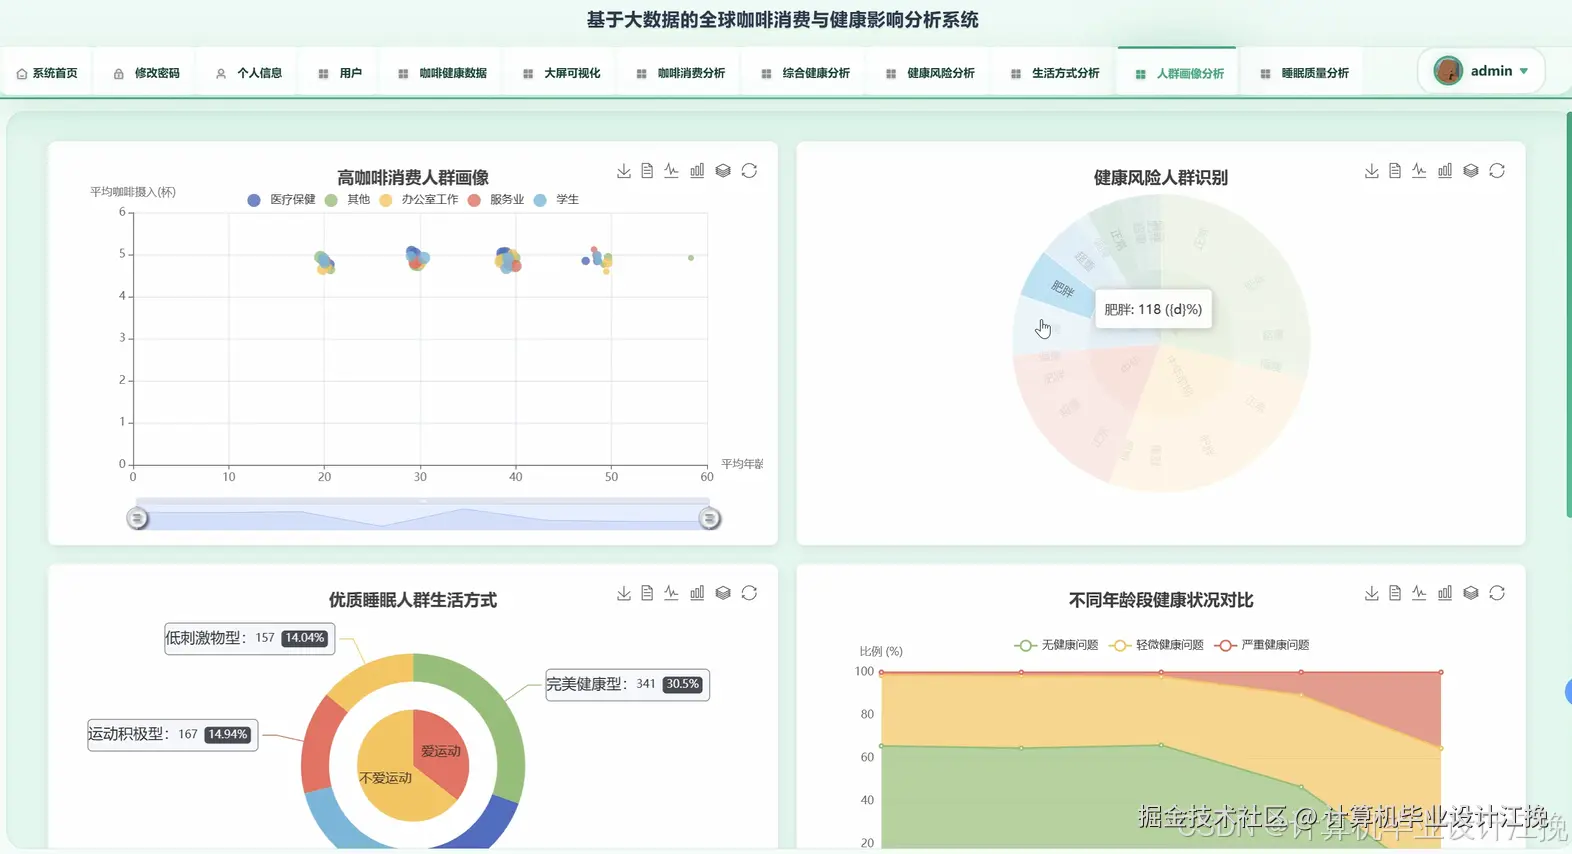Viewport: 1572px width, 854px height.
Task: Switch 健康风险人群识别 chart to line type
Action: pyautogui.click(x=1419, y=171)
